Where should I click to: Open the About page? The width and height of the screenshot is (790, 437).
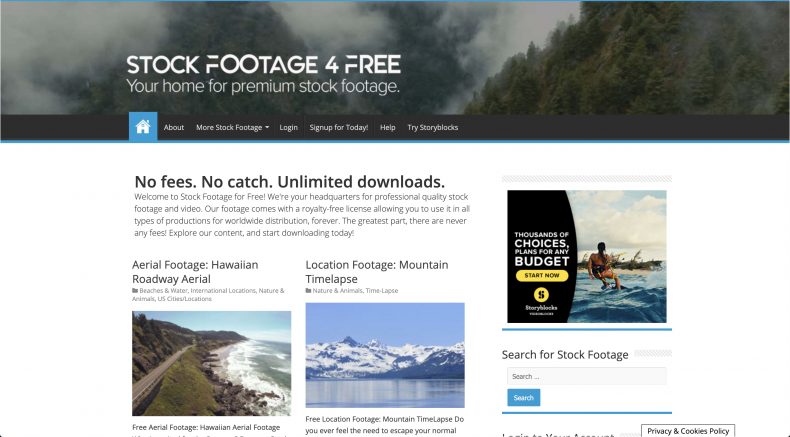pos(174,128)
